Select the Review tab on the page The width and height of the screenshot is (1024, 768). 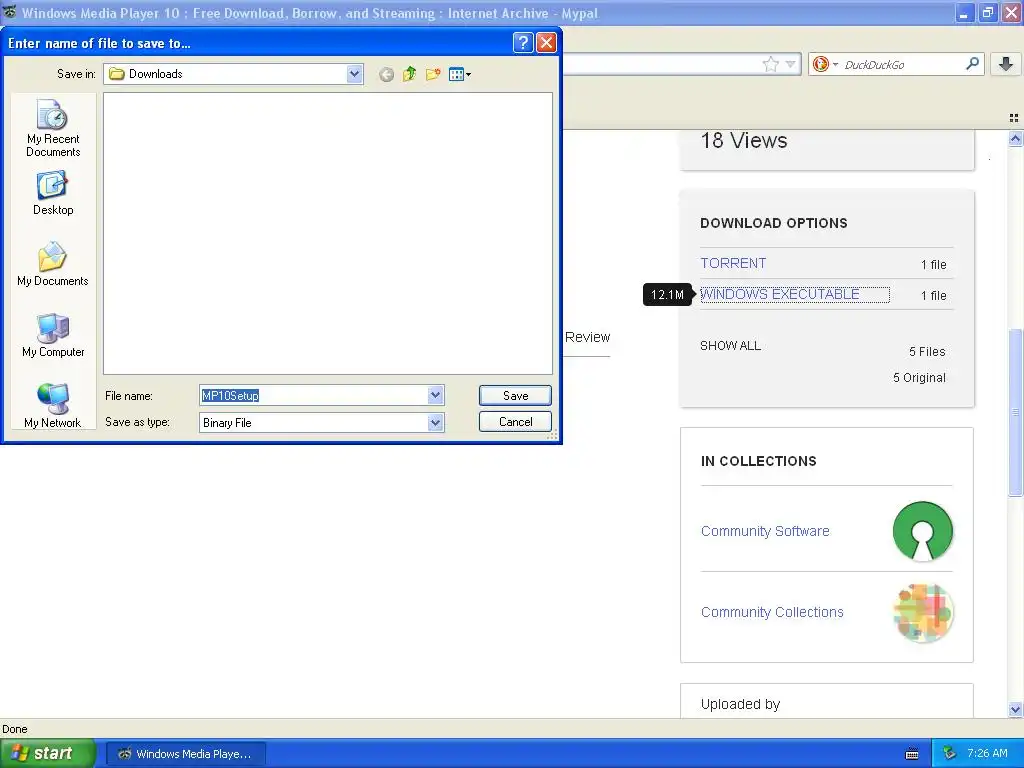click(x=587, y=337)
